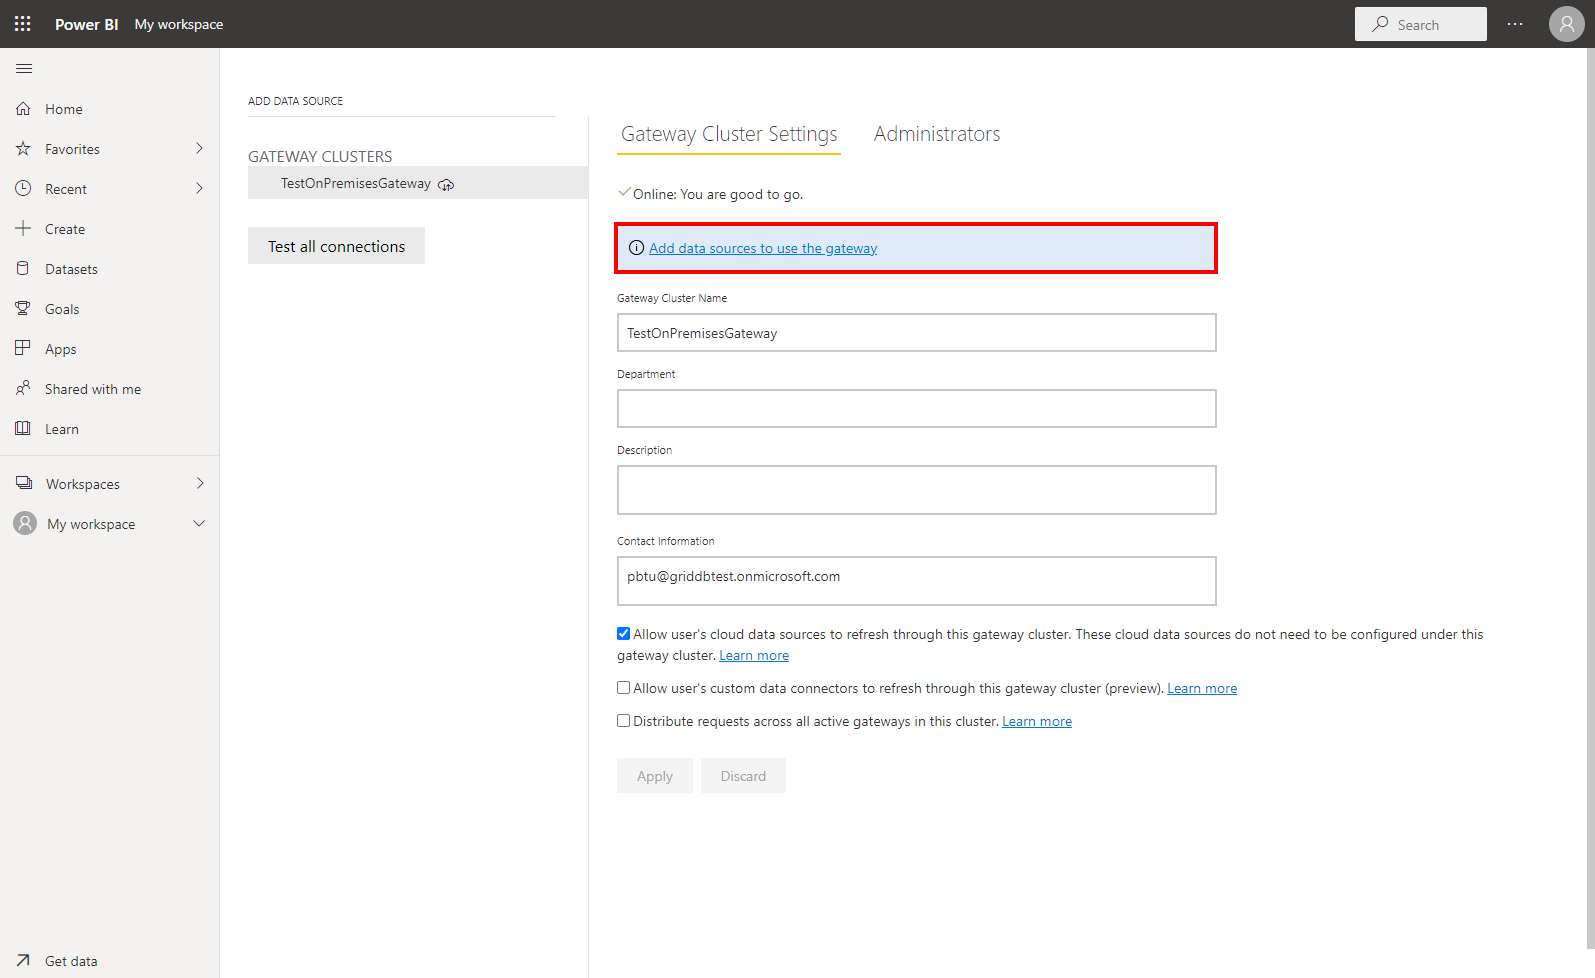Open Goals trophy icon

point(23,309)
